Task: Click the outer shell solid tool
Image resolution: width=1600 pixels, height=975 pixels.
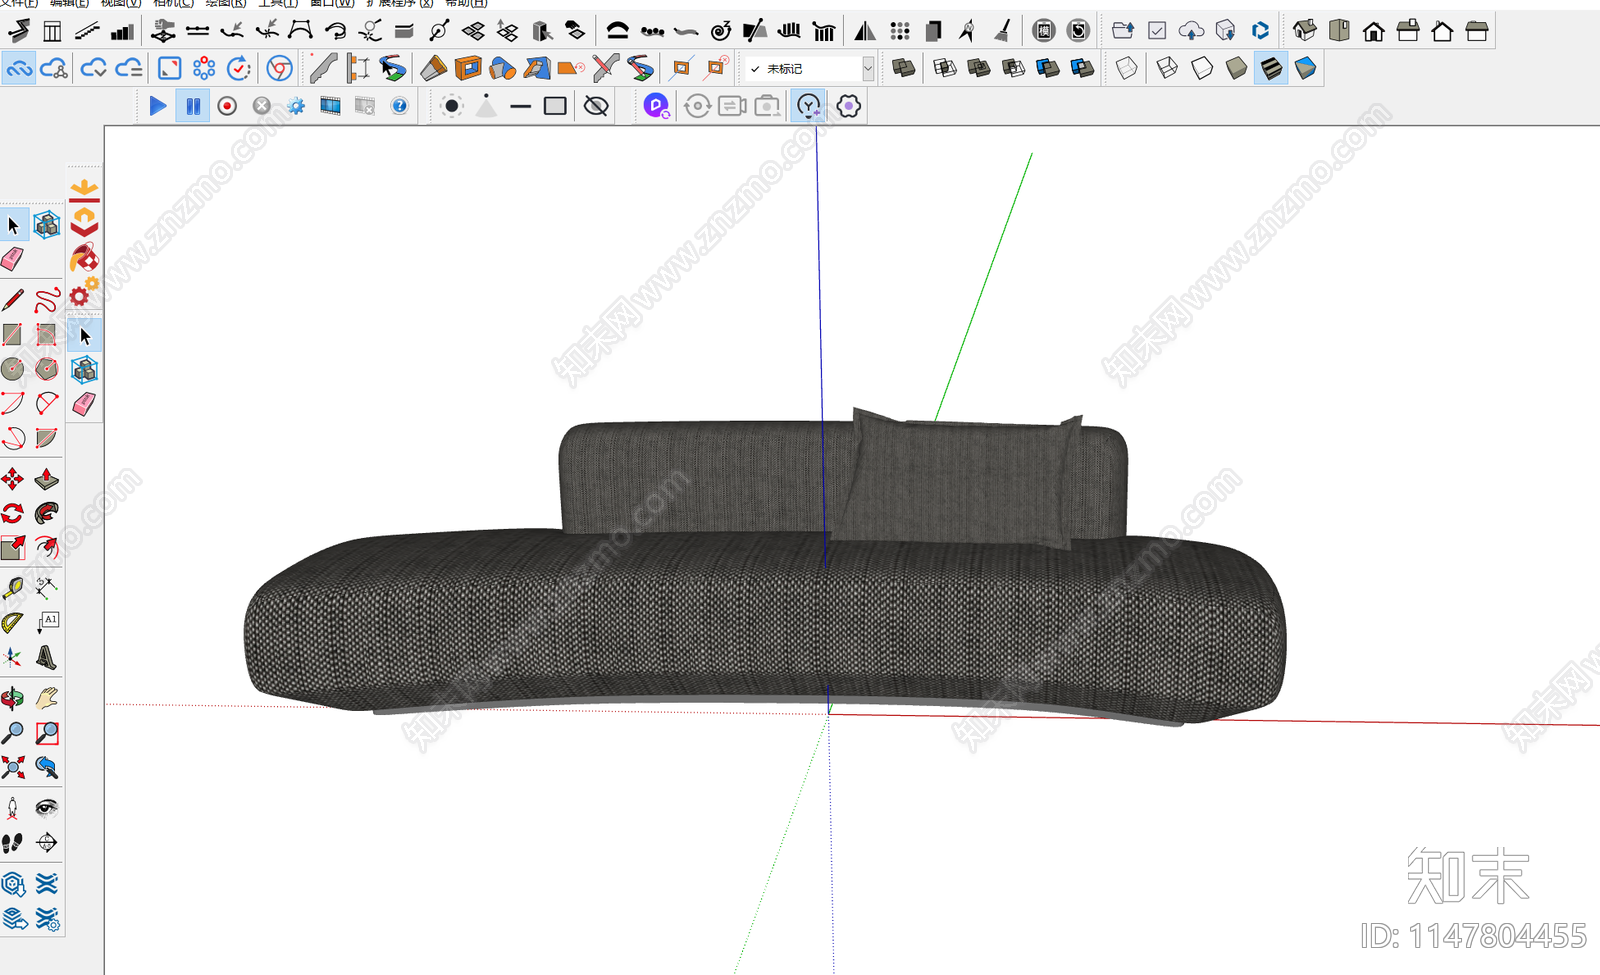Action: tap(904, 68)
